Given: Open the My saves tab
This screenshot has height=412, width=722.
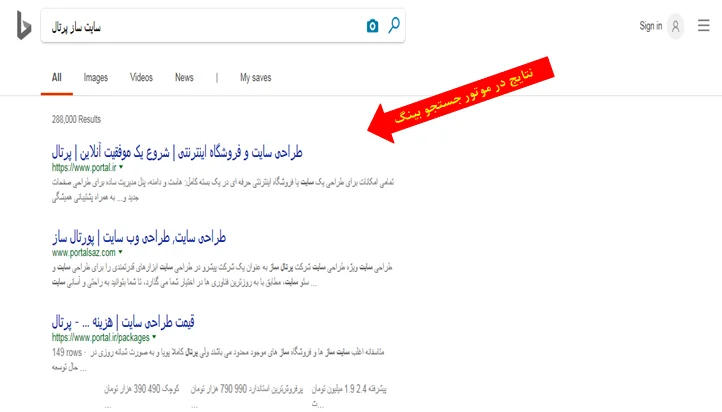Looking at the screenshot, I should (x=255, y=77).
